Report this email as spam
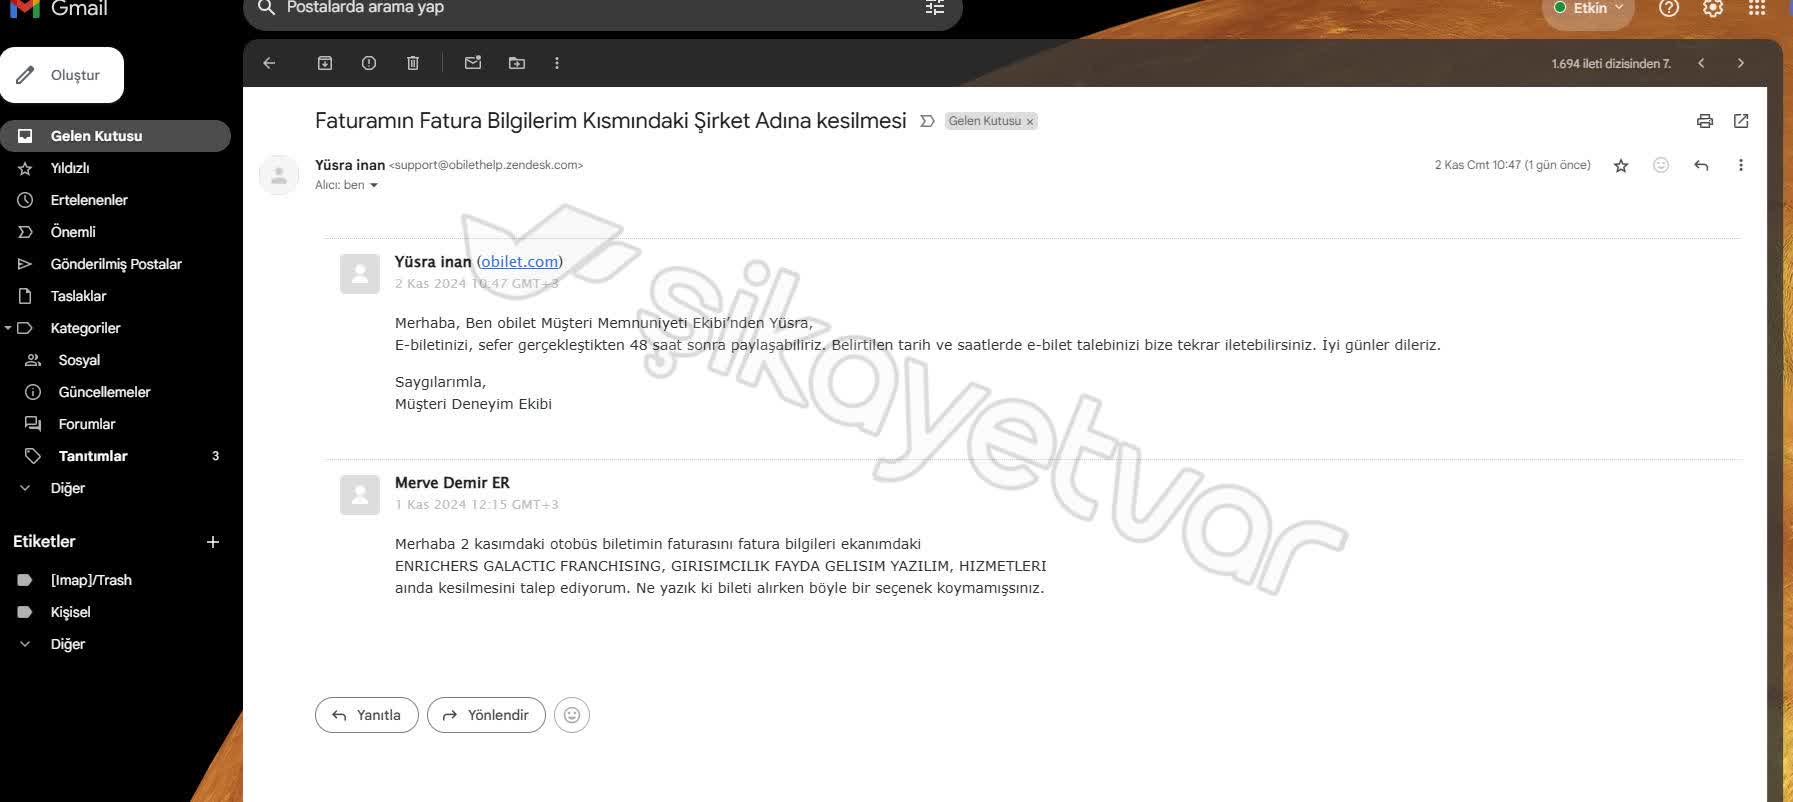This screenshot has width=1793, height=802. pos(369,63)
